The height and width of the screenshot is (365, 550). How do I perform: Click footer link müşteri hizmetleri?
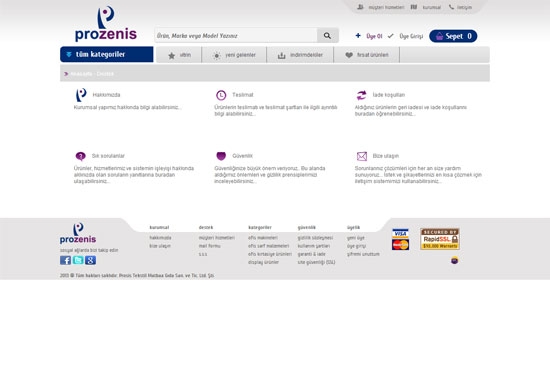(x=217, y=238)
